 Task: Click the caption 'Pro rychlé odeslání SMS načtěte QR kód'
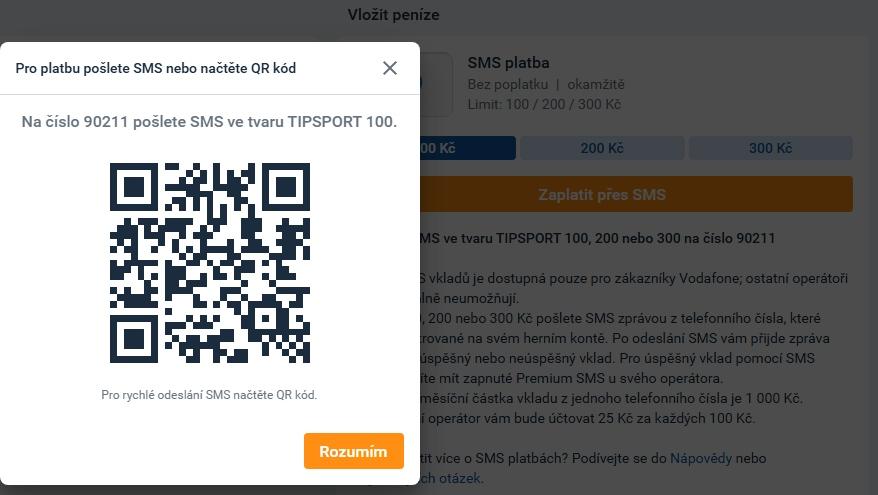click(209, 395)
